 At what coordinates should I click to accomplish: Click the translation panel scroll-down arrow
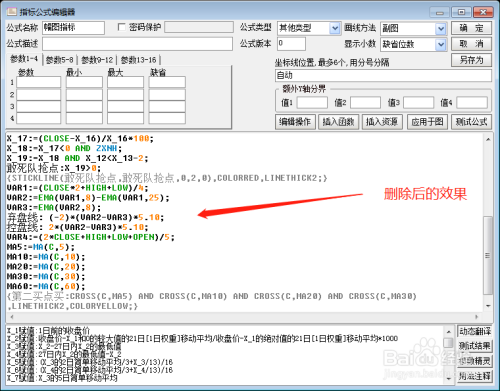(449, 379)
